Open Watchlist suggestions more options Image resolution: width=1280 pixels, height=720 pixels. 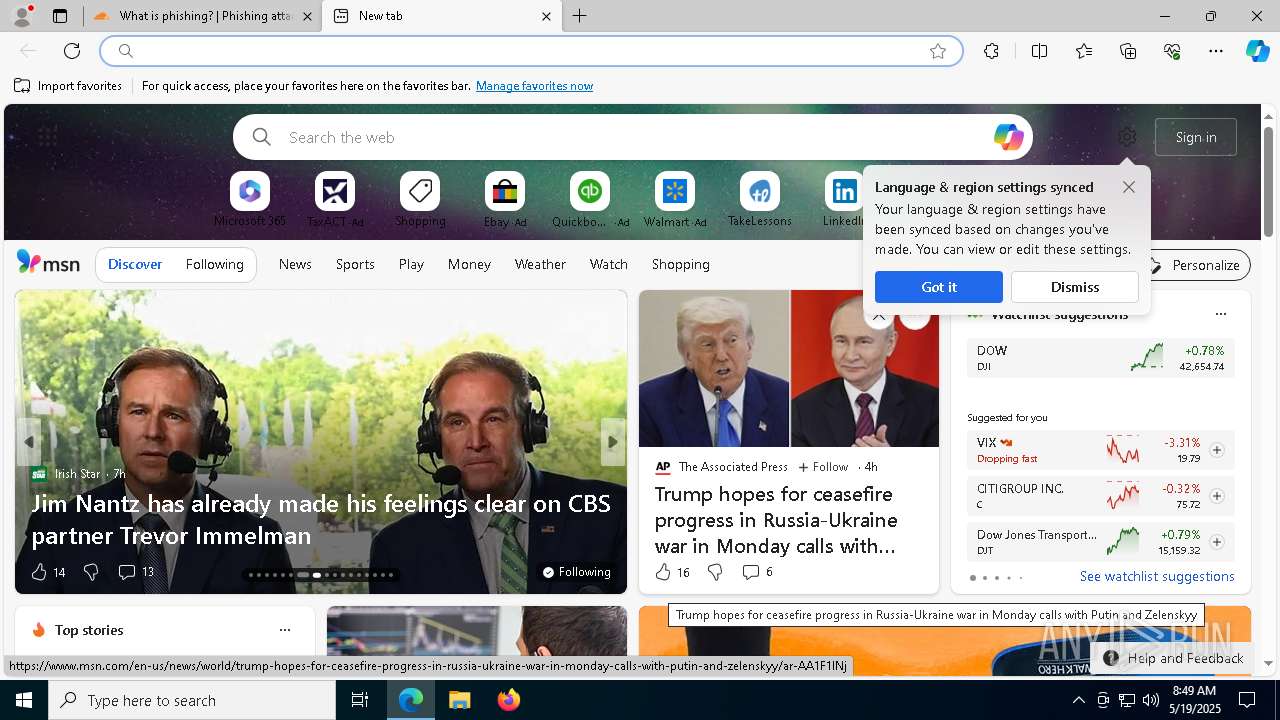pos(1220,314)
